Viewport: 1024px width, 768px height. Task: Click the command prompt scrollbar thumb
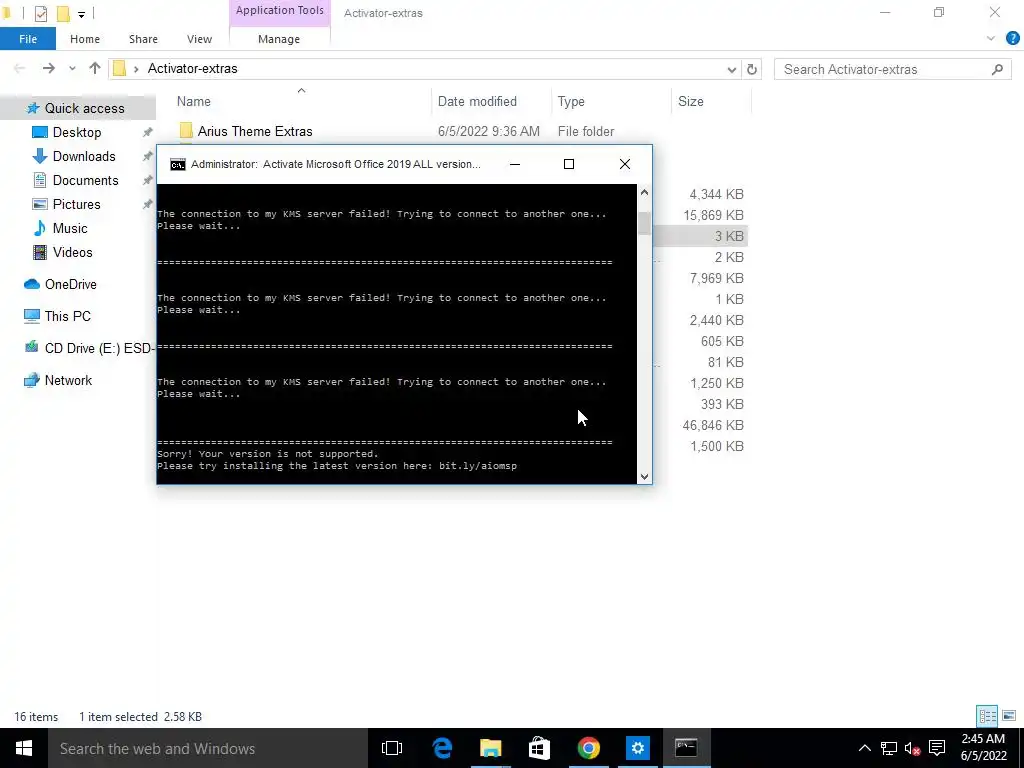click(x=645, y=223)
